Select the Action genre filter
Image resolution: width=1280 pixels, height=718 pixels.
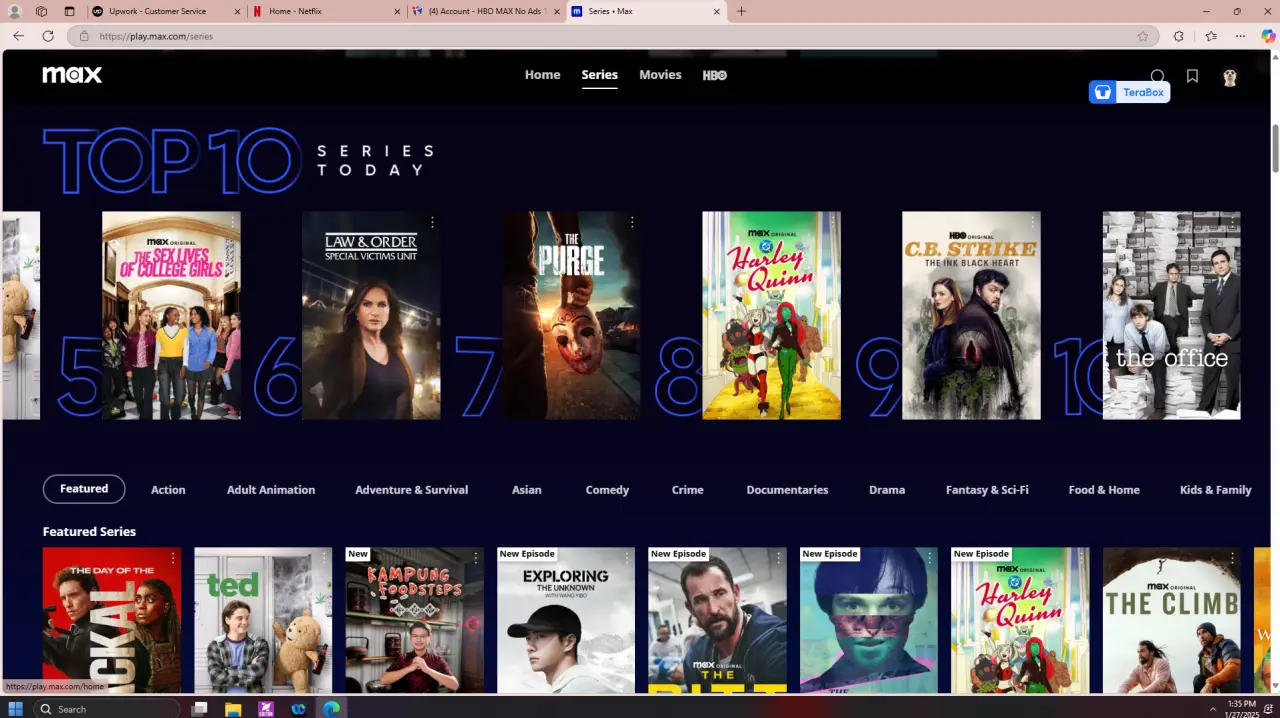[168, 490]
